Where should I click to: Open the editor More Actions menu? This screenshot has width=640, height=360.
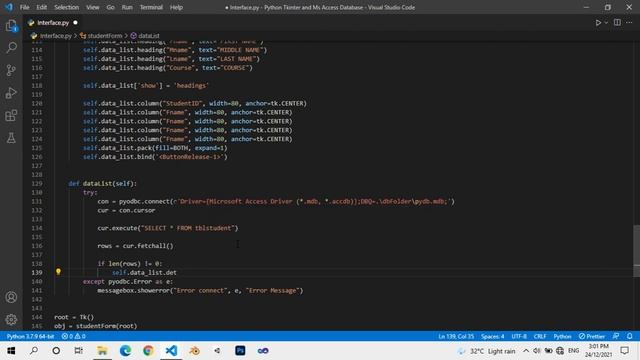(x=629, y=23)
